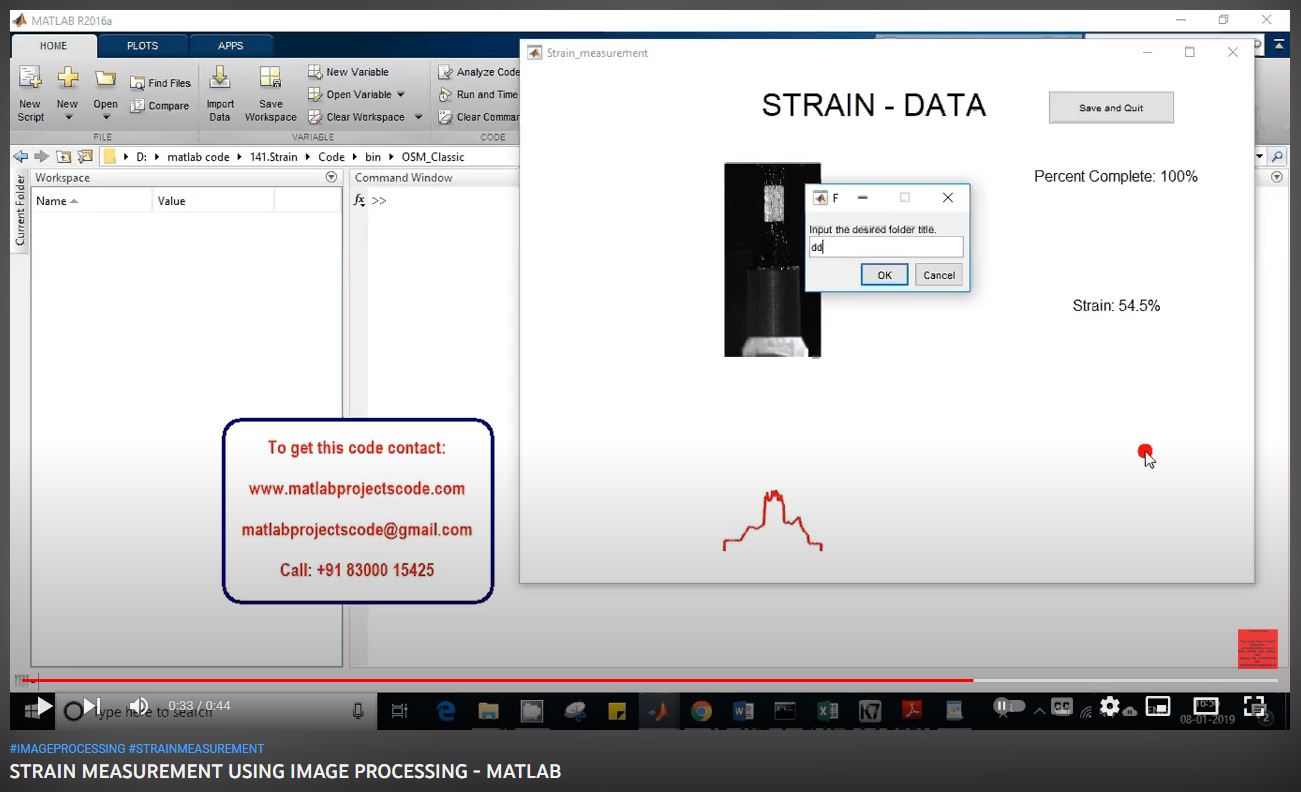The image size is (1301, 792).
Task: Click the 'STRAIN - DATA' heading text
Action: (874, 105)
